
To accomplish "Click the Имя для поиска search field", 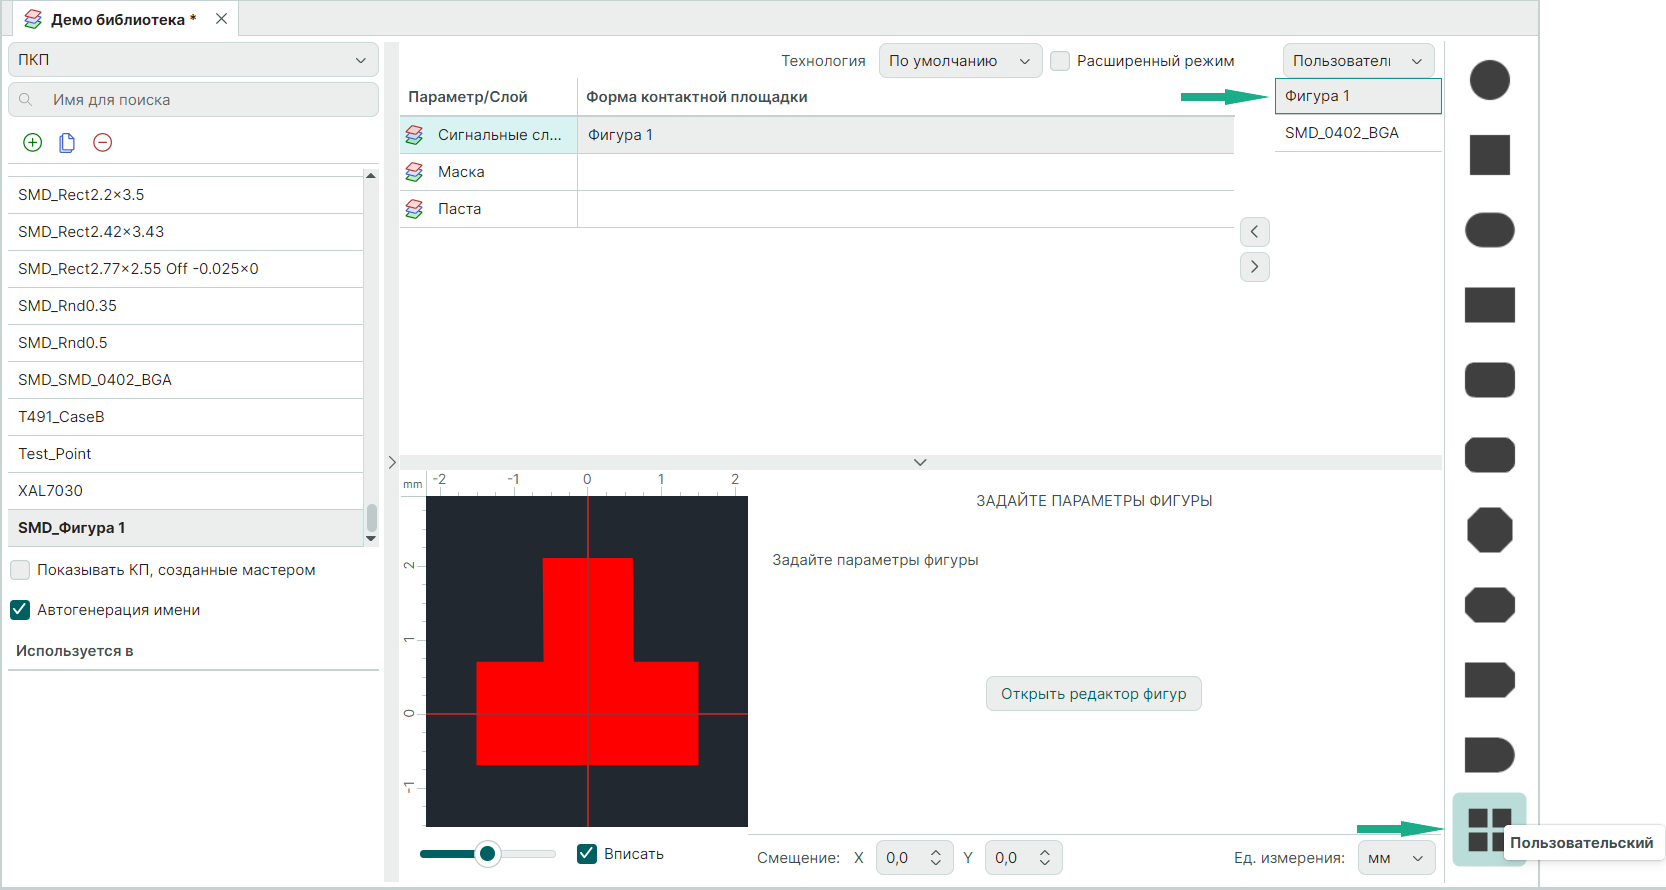I will point(200,100).
